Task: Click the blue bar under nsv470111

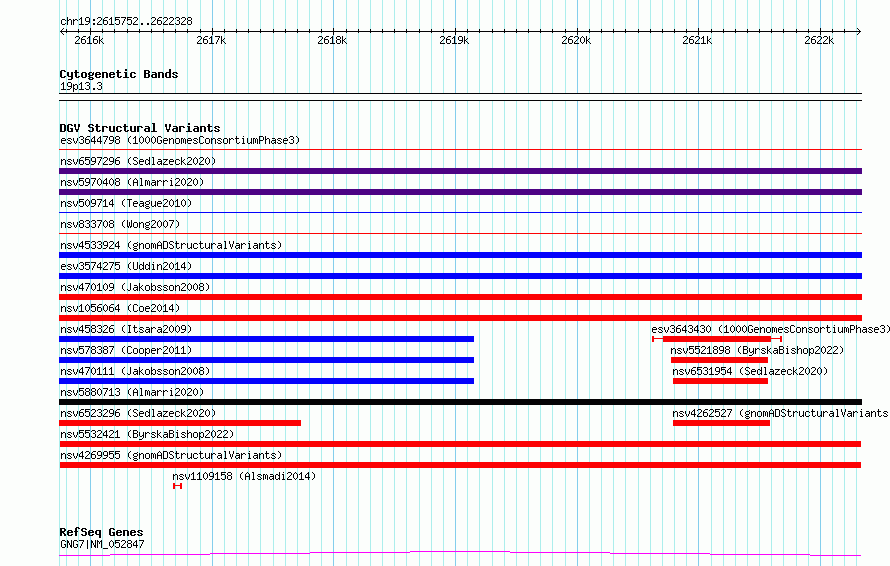Action: 266,381
